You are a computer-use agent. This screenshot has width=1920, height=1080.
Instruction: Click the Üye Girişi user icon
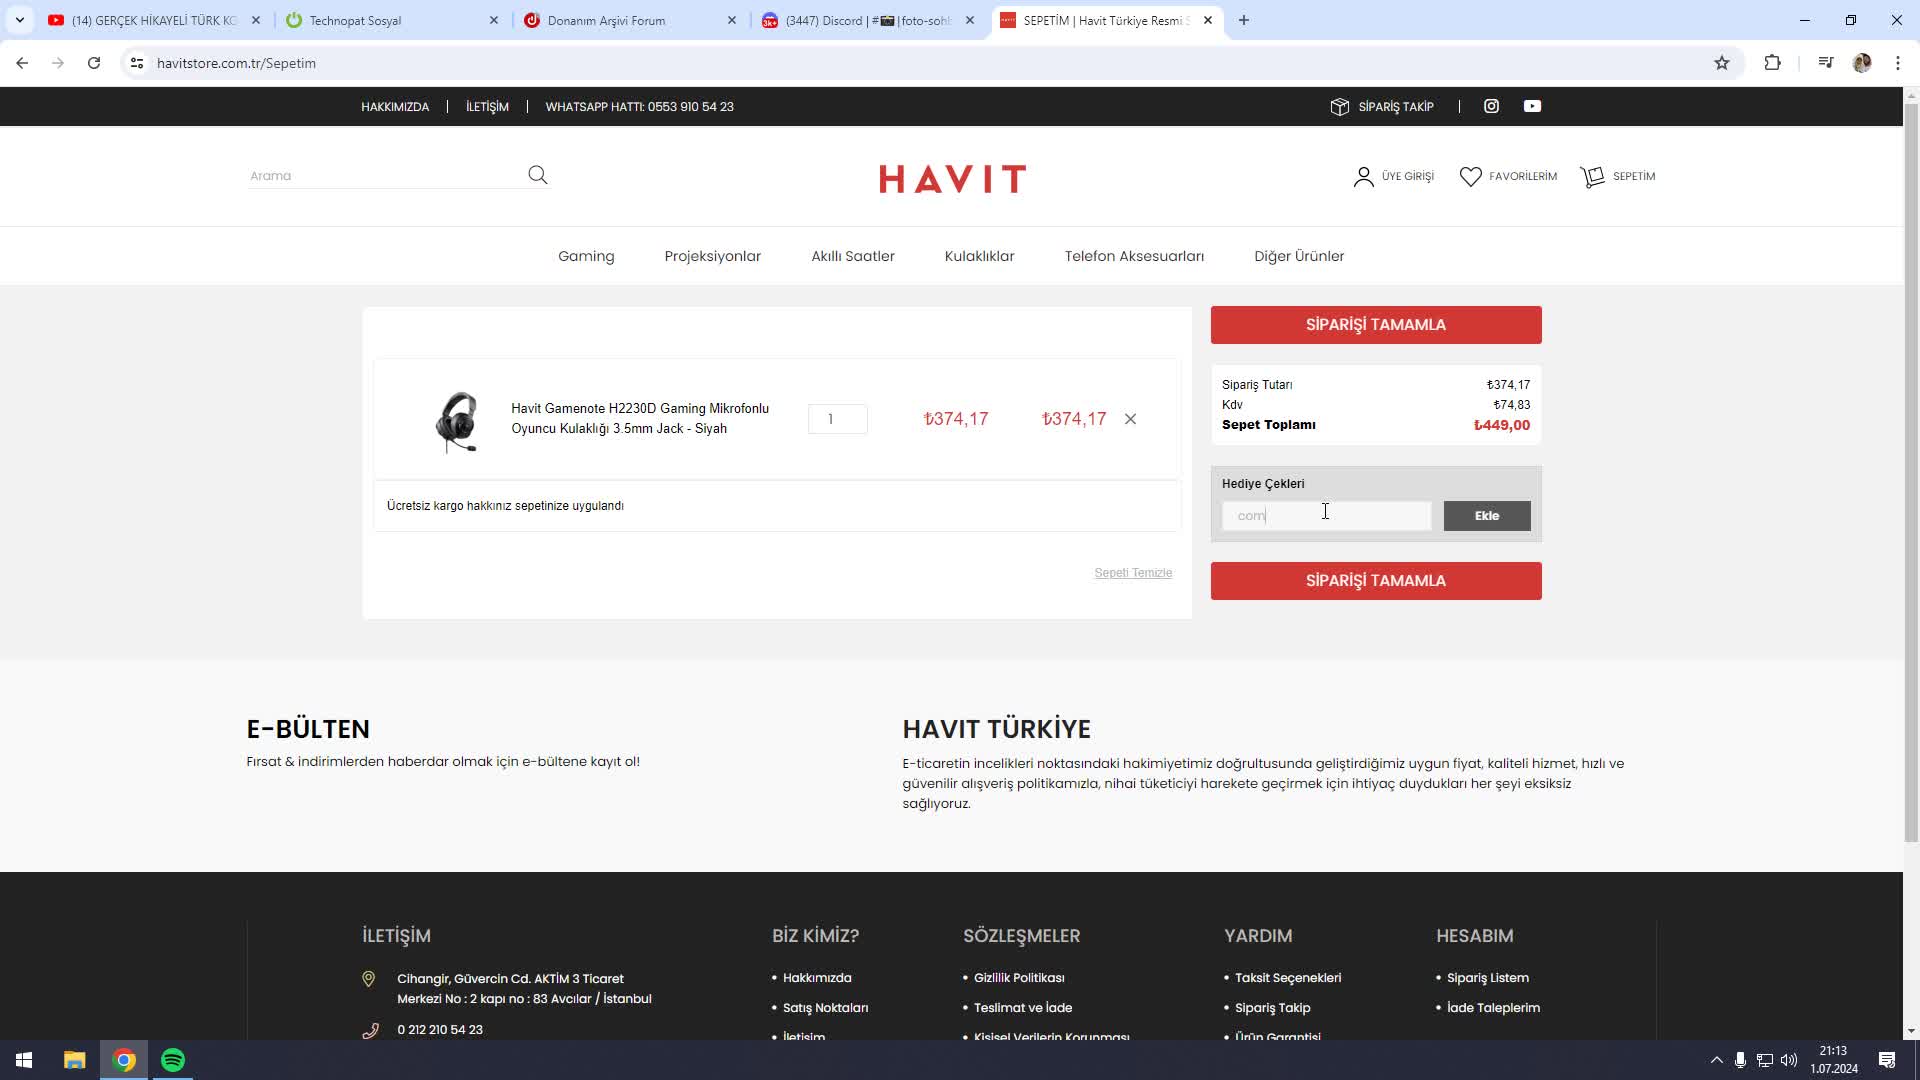point(1363,177)
